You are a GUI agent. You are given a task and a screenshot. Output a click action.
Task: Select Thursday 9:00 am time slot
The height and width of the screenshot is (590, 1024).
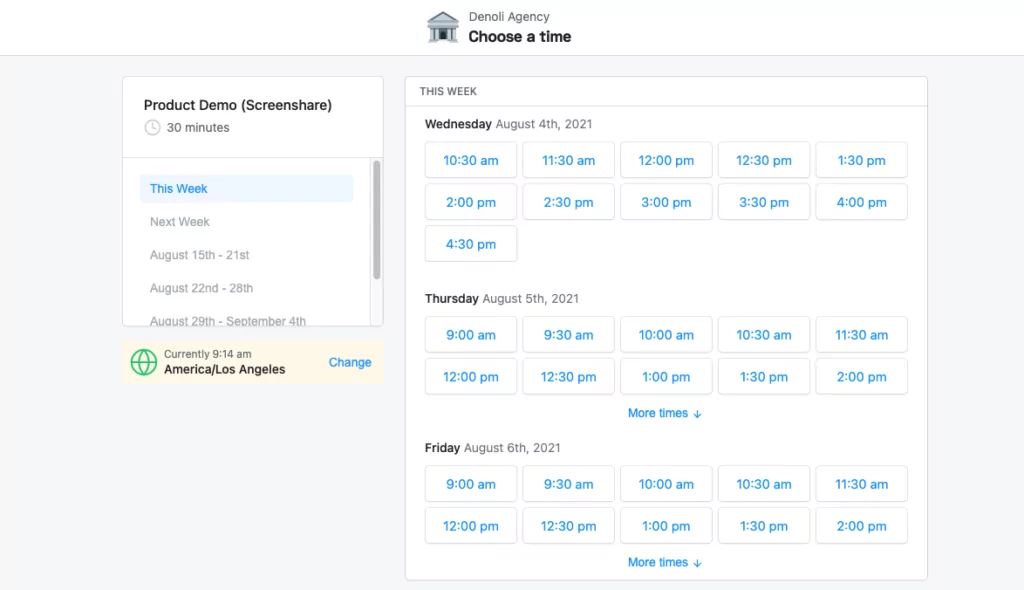(x=471, y=335)
